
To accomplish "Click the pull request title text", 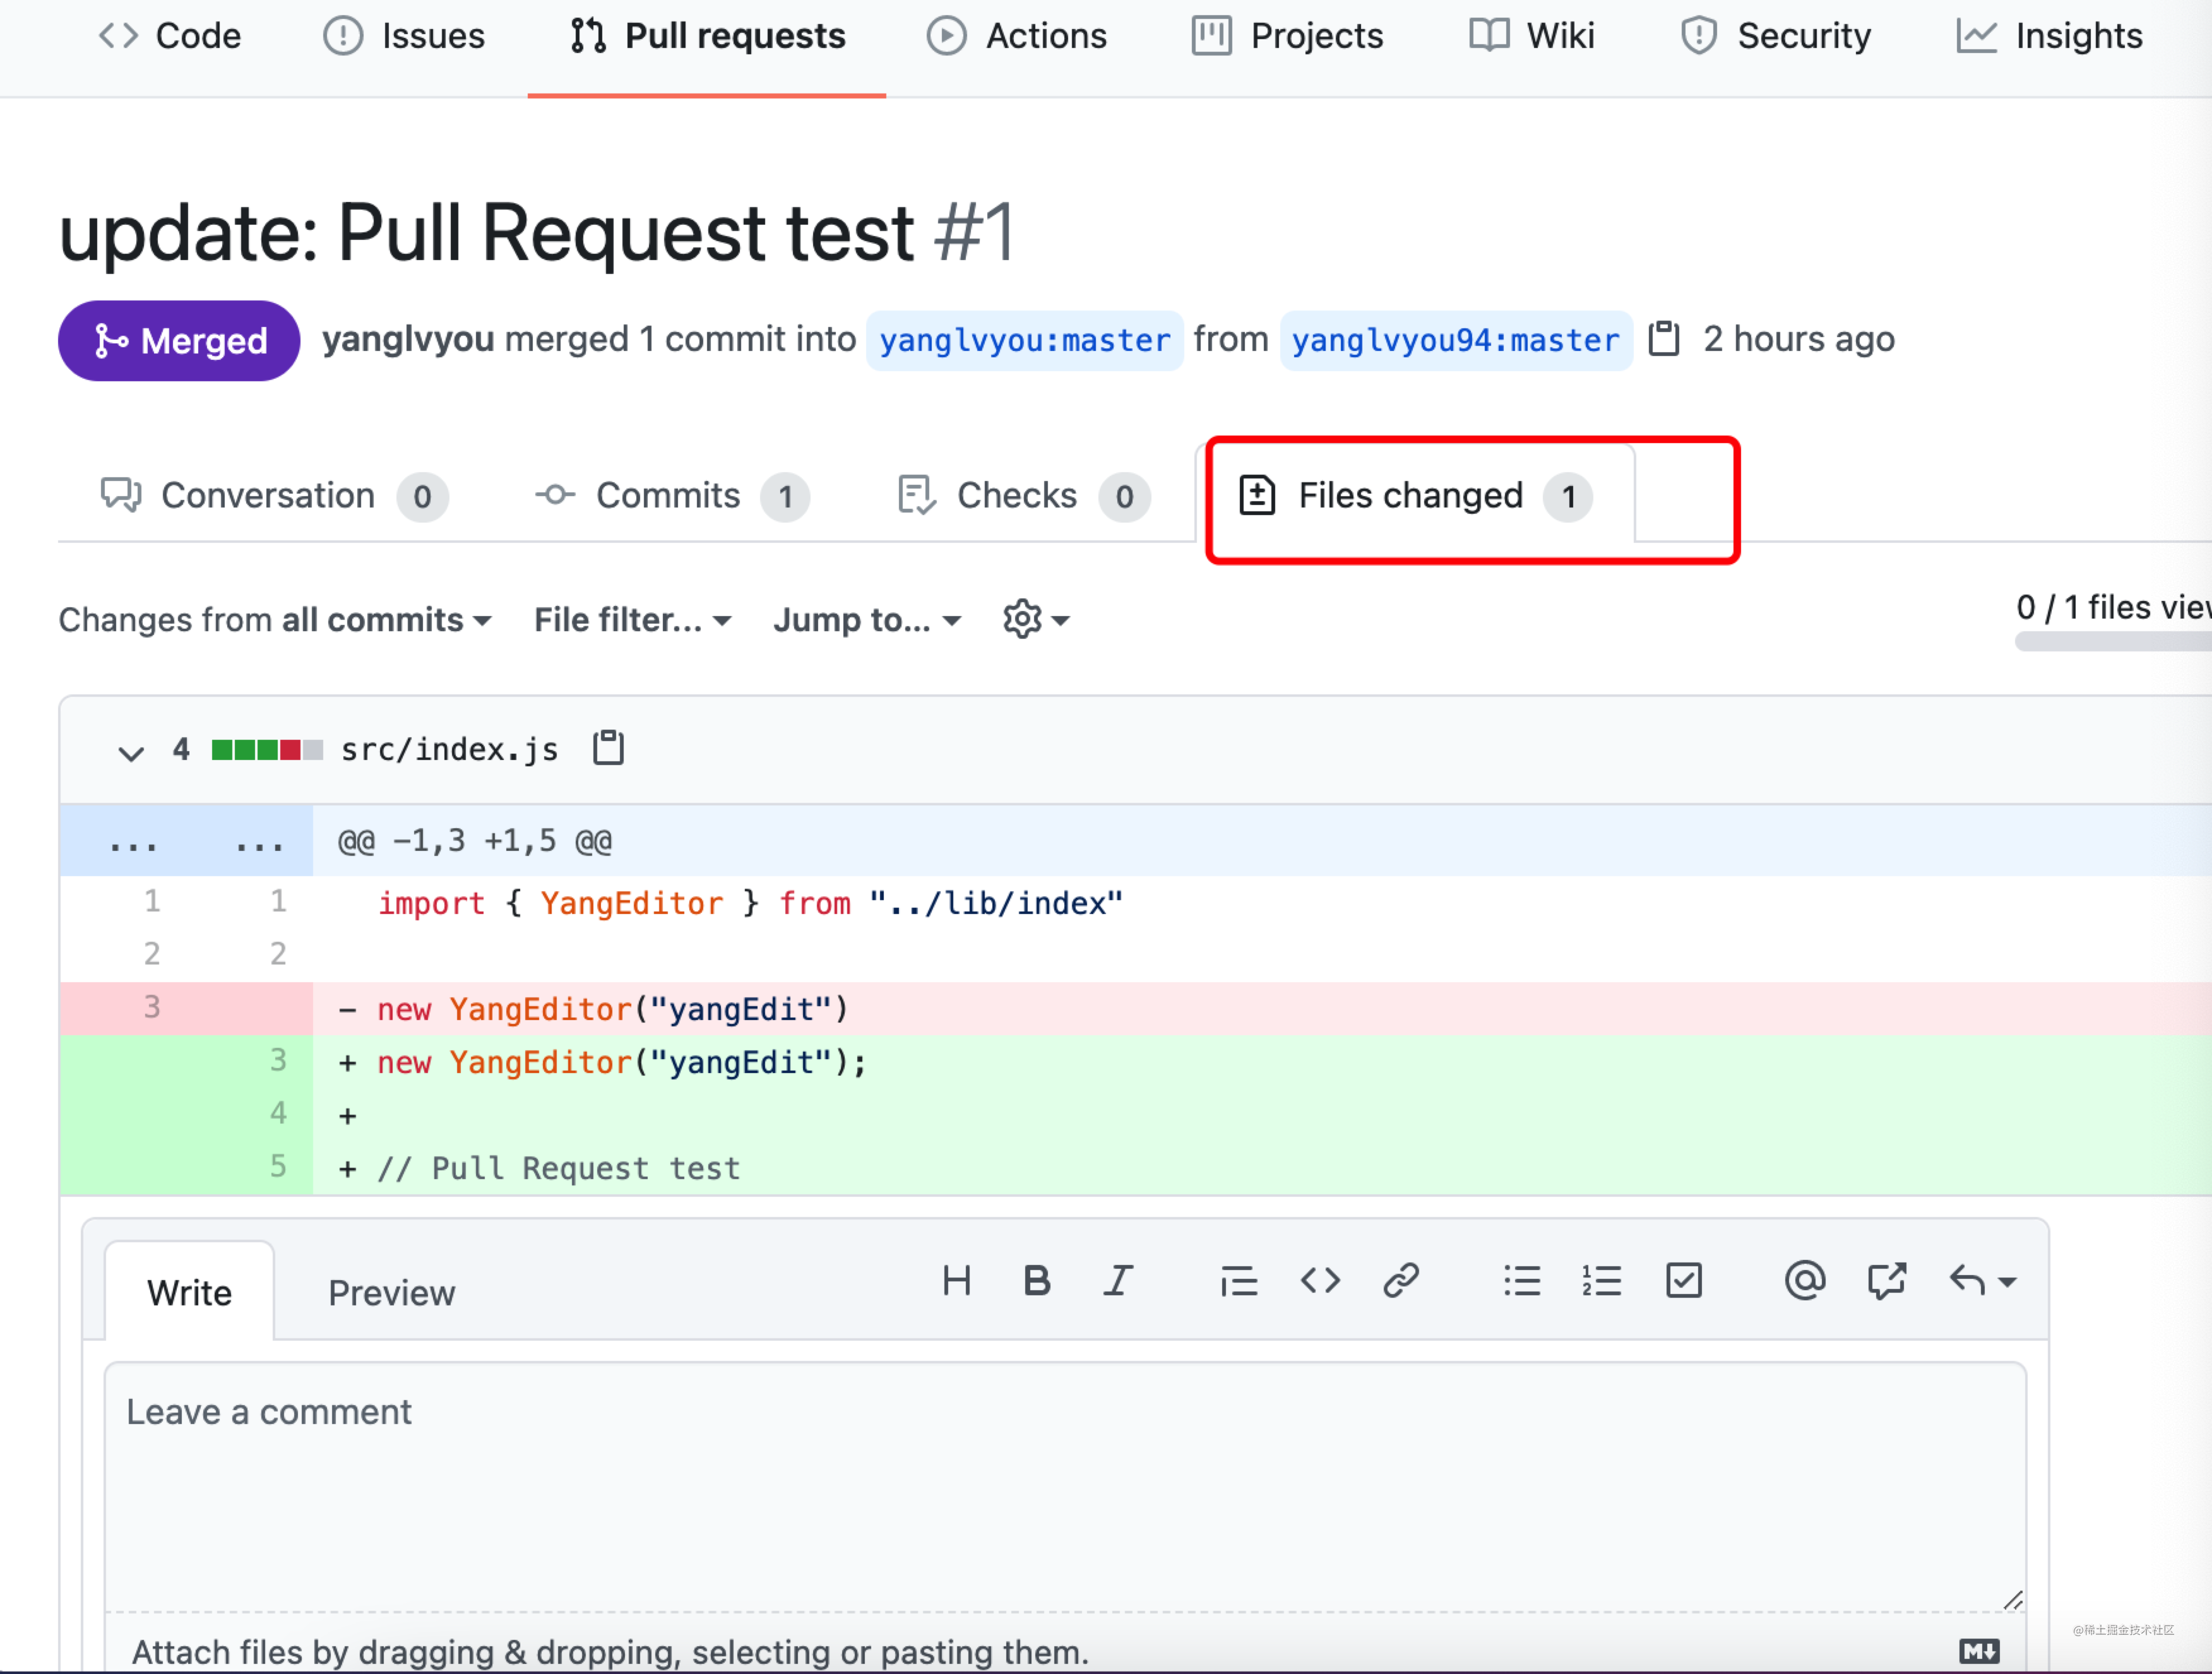I will (x=486, y=233).
